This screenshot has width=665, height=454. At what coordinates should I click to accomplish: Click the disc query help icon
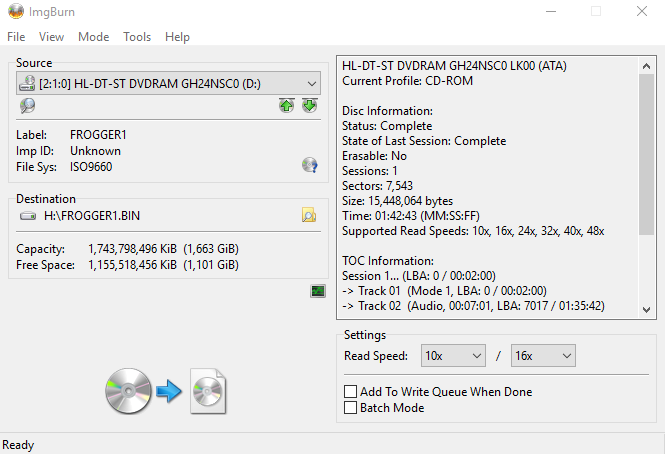[310, 165]
